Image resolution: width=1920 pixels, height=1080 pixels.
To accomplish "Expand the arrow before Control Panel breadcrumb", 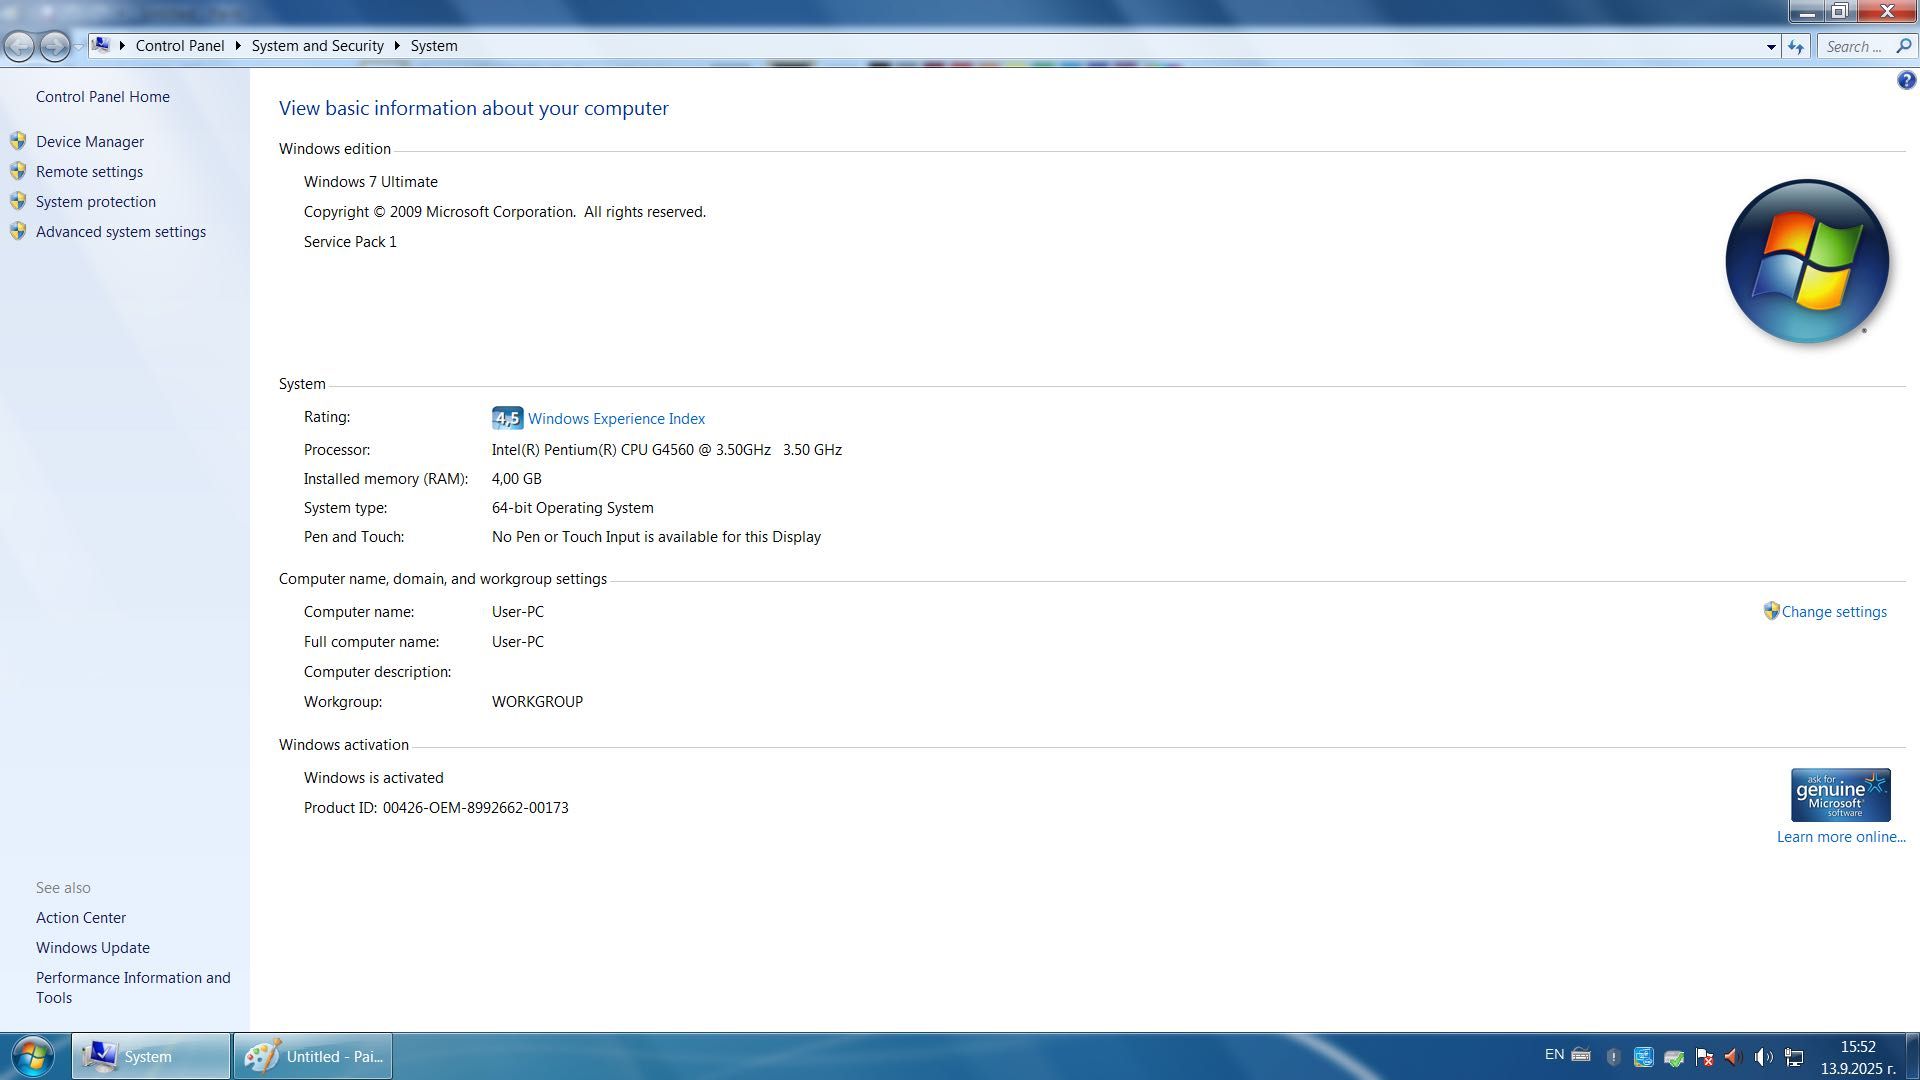I will tap(122, 46).
